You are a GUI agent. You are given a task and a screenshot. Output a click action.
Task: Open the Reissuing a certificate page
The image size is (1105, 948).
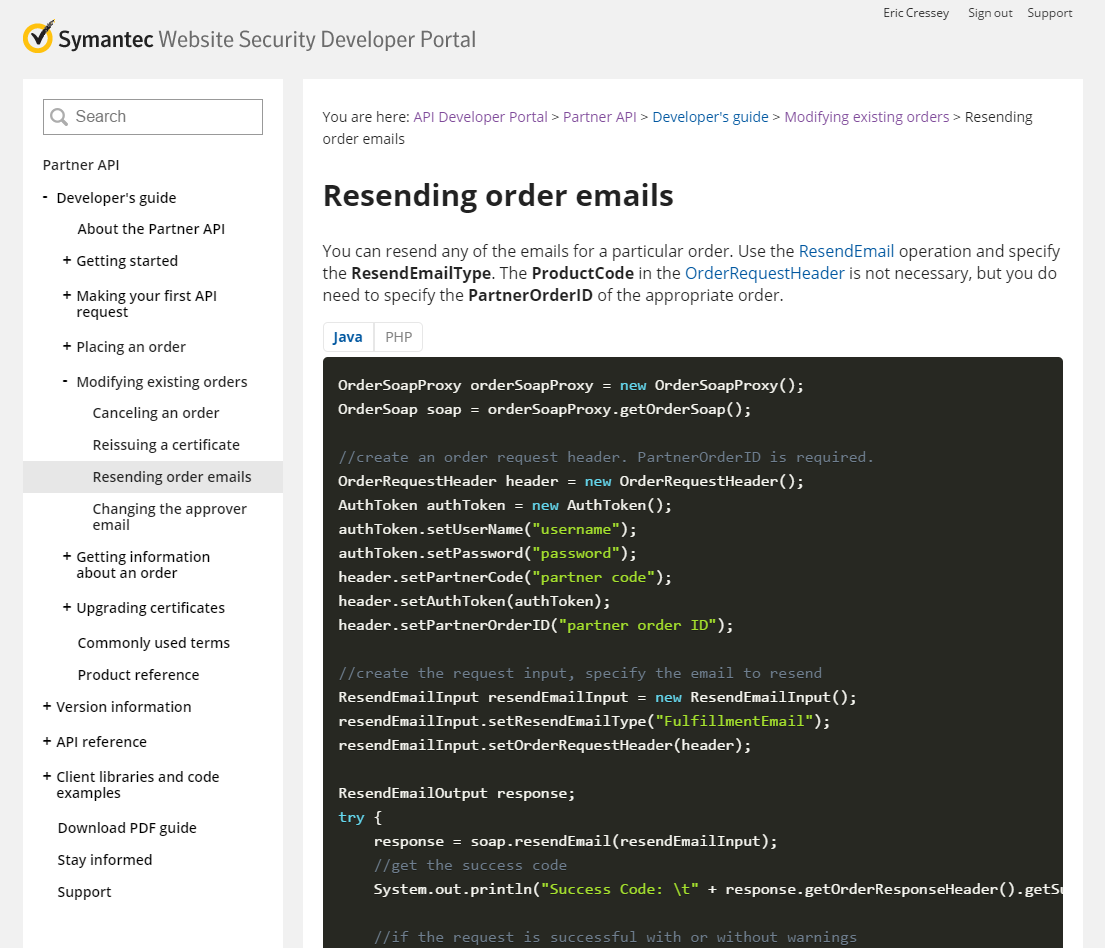pyautogui.click(x=166, y=445)
